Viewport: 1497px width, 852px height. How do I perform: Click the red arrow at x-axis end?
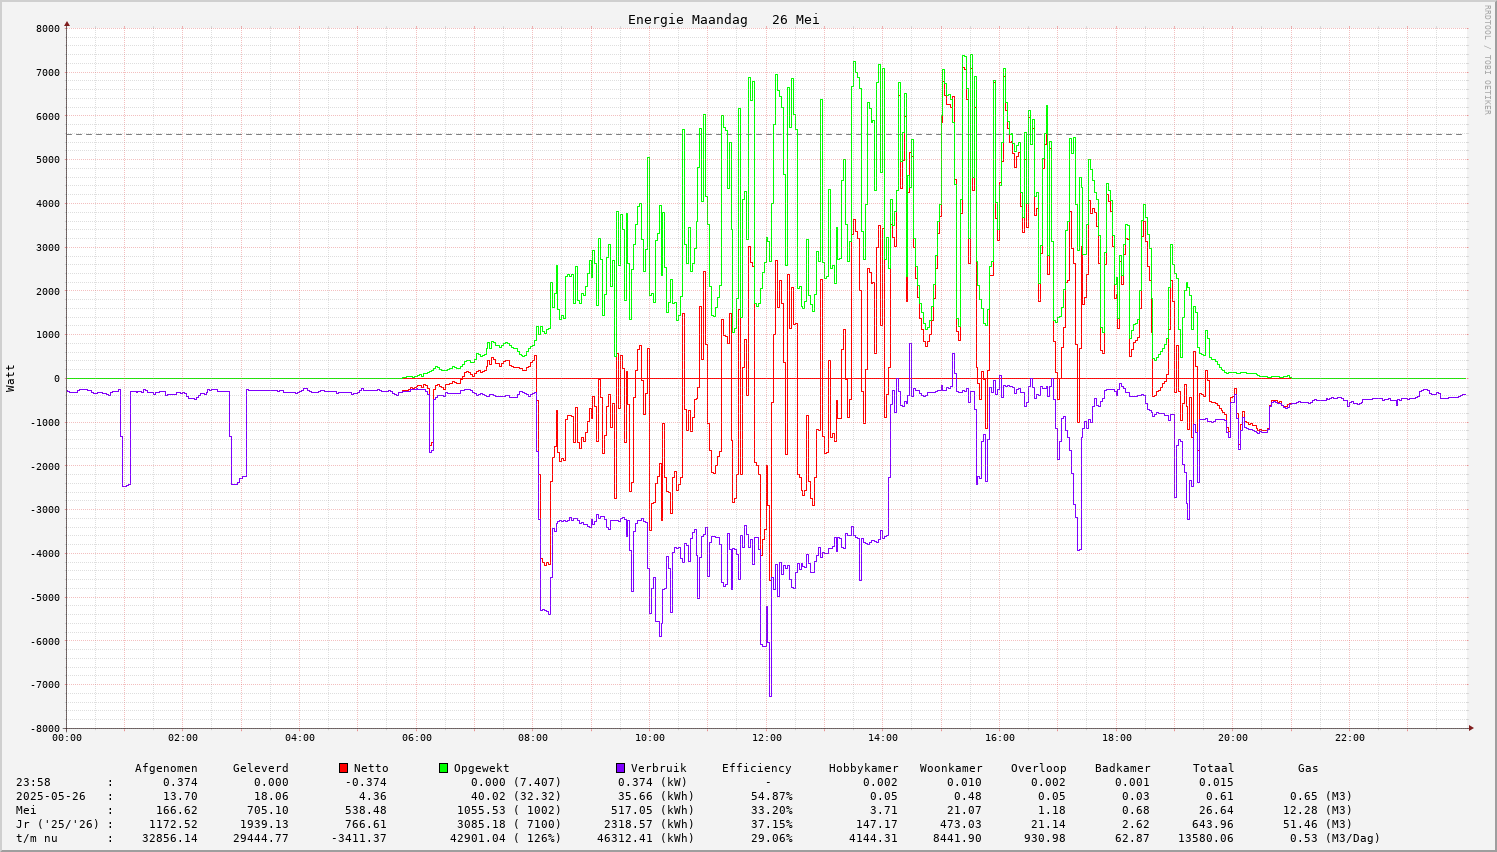1471,728
